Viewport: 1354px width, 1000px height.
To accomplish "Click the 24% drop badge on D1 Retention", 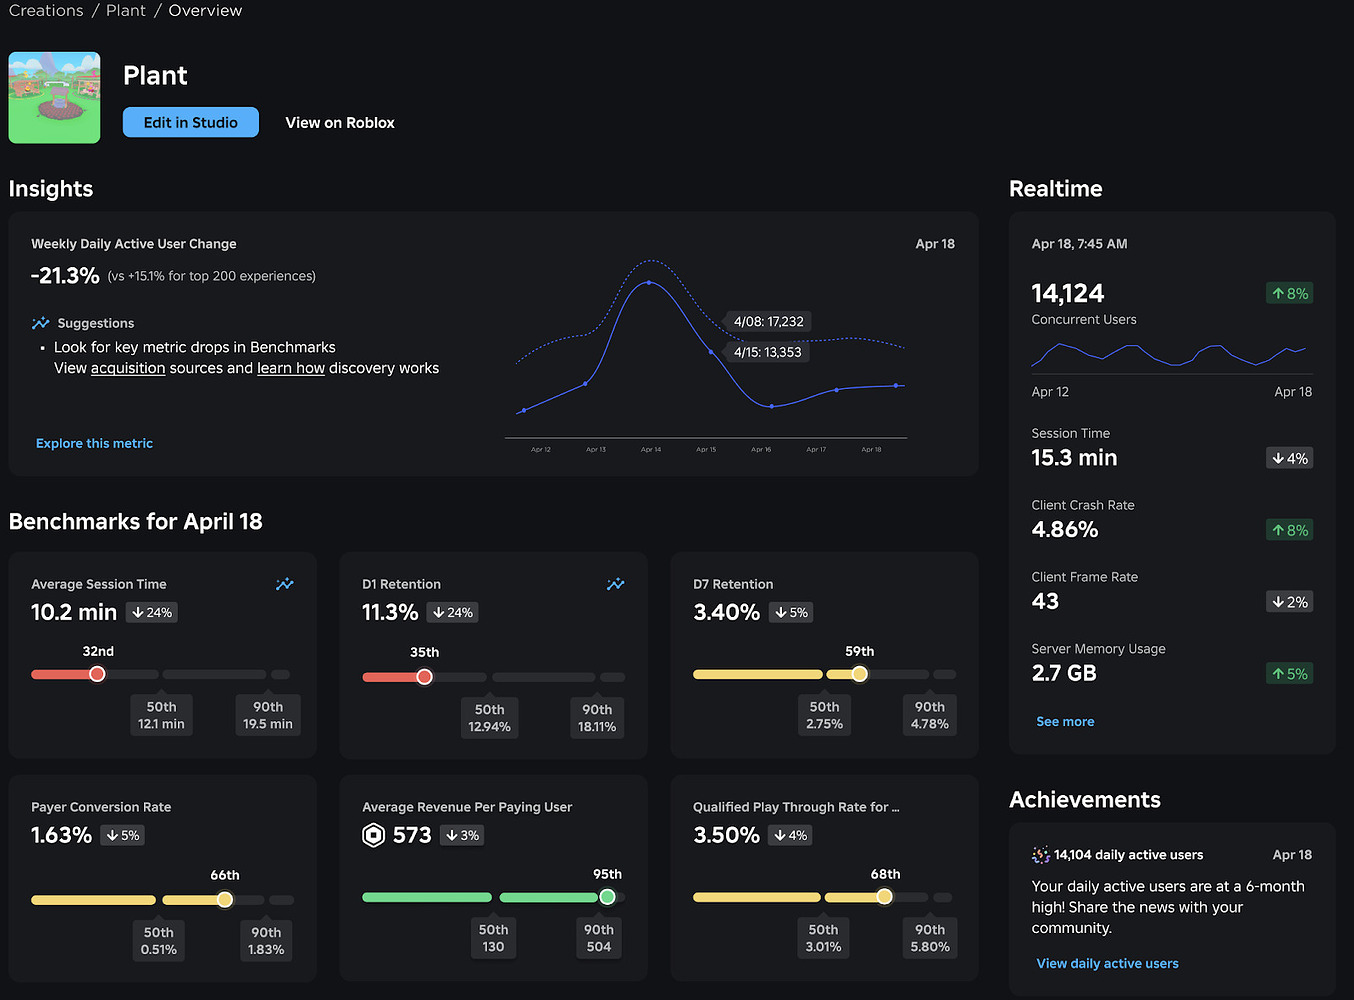I will coord(452,612).
